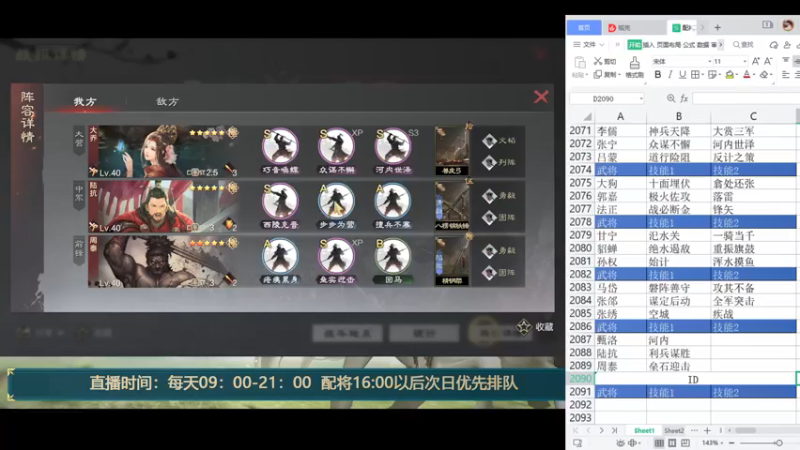Add a new document tab with plus
Image resolution: width=800 pixels, height=450 pixels.
coord(717,28)
